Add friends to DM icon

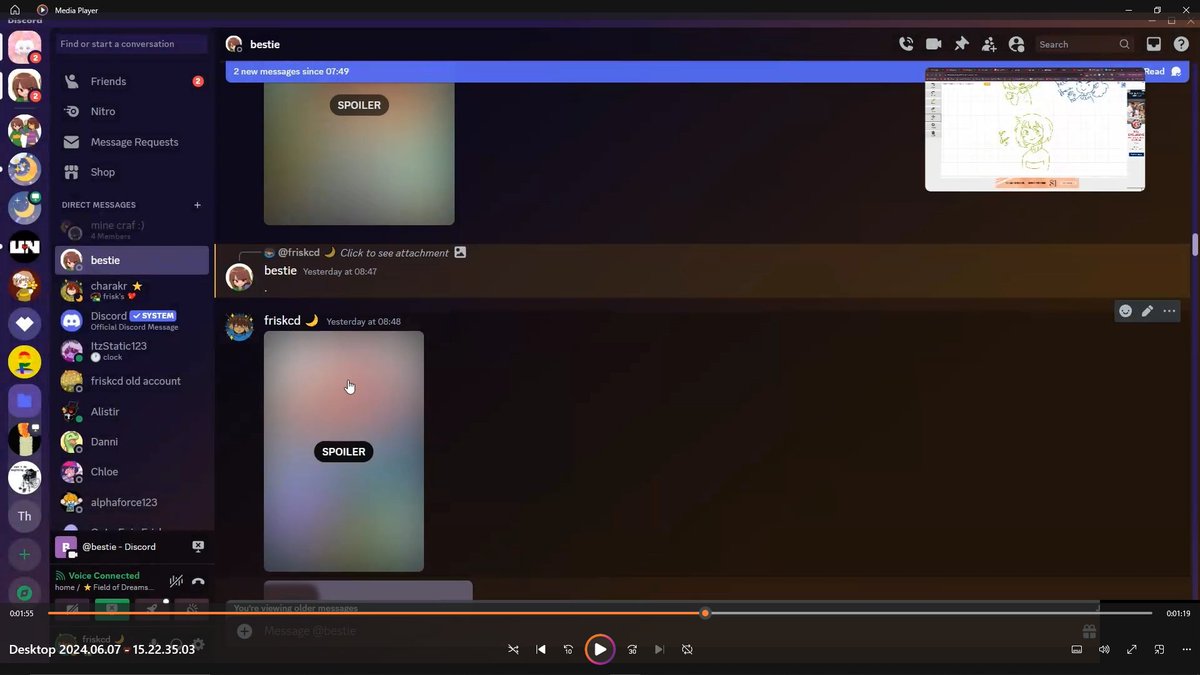click(x=989, y=44)
